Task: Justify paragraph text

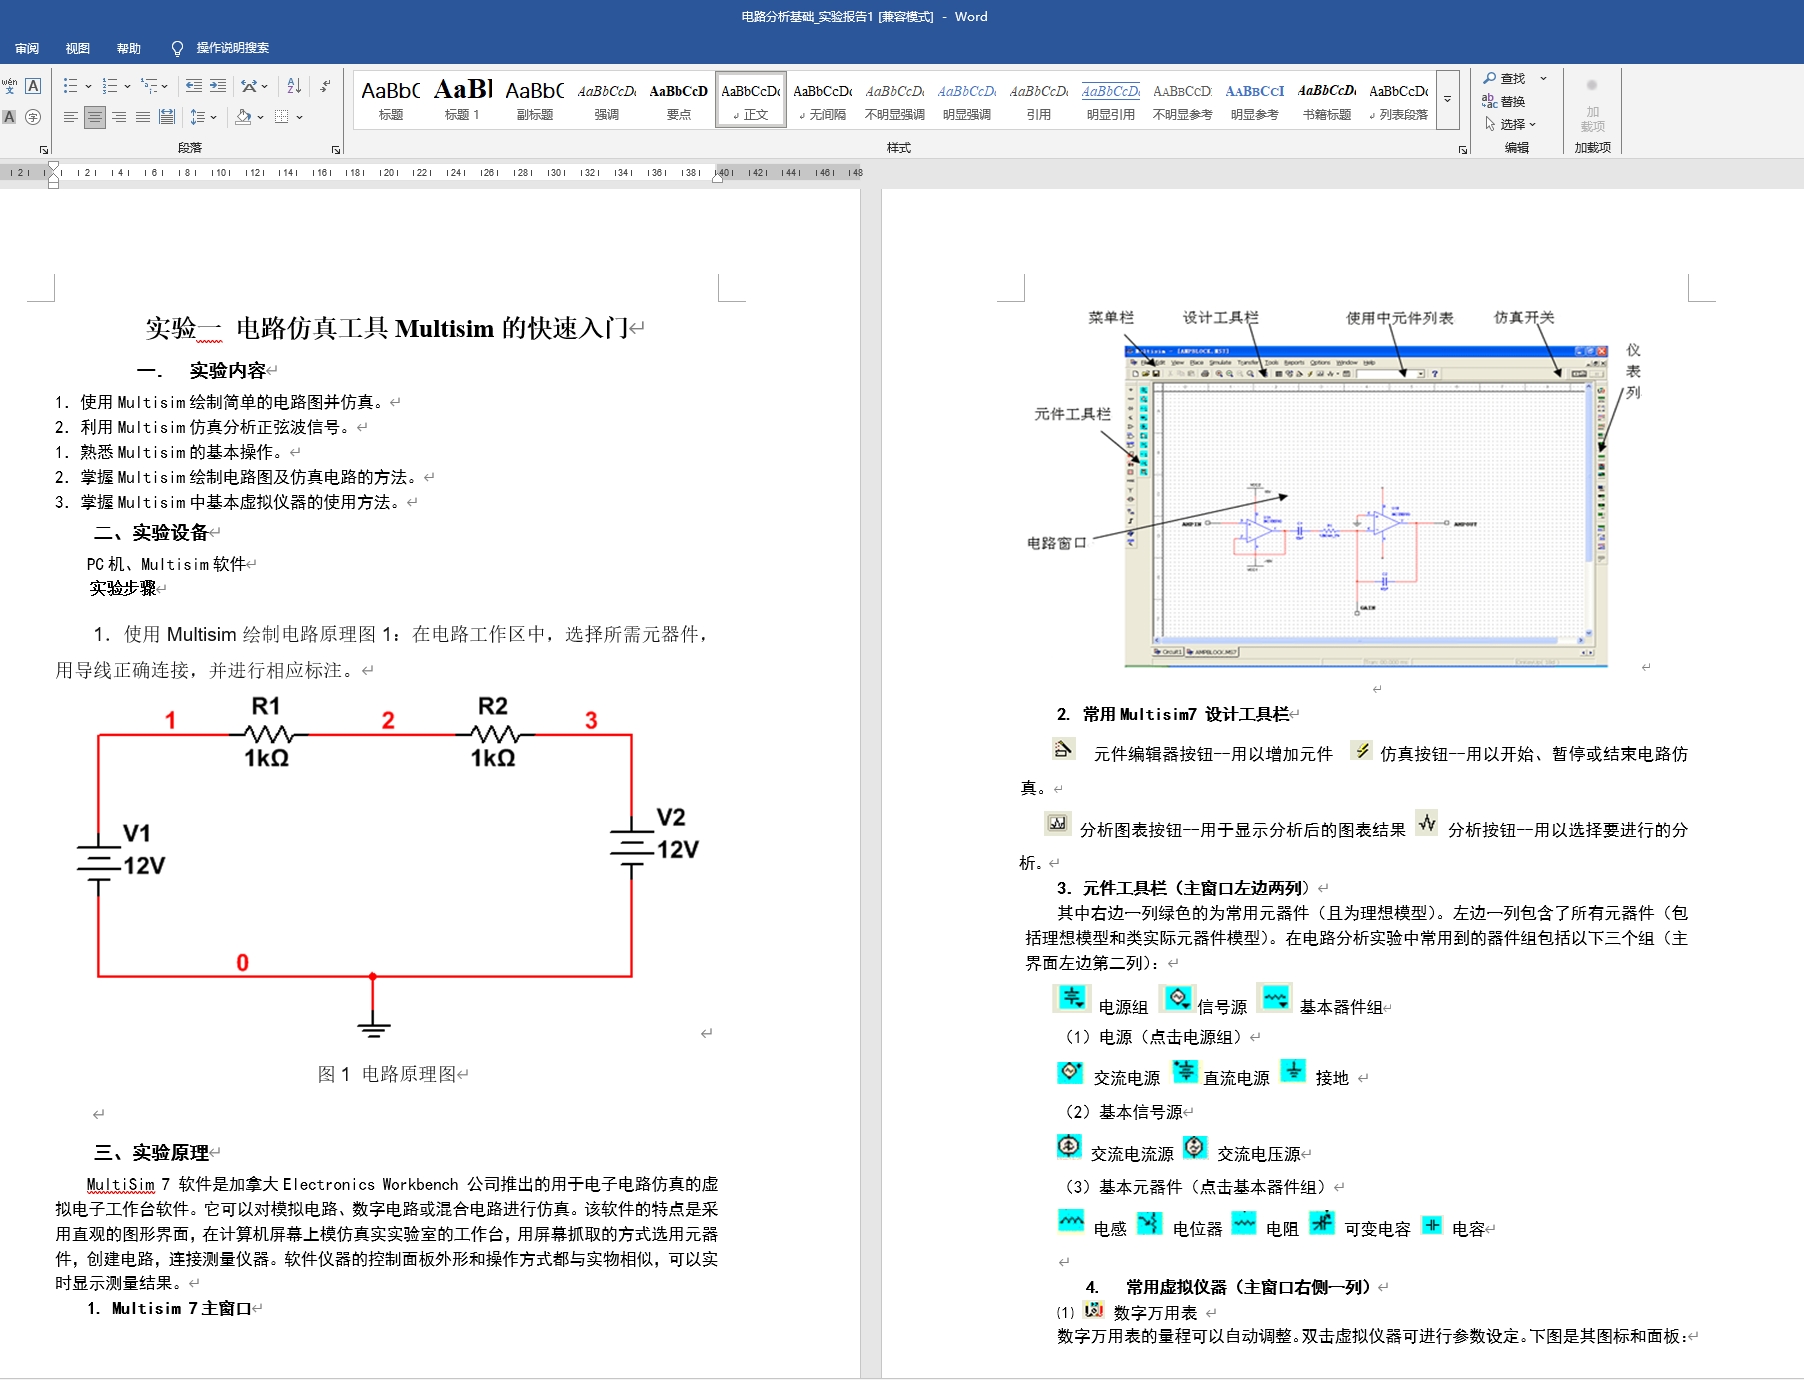Action: point(143,117)
